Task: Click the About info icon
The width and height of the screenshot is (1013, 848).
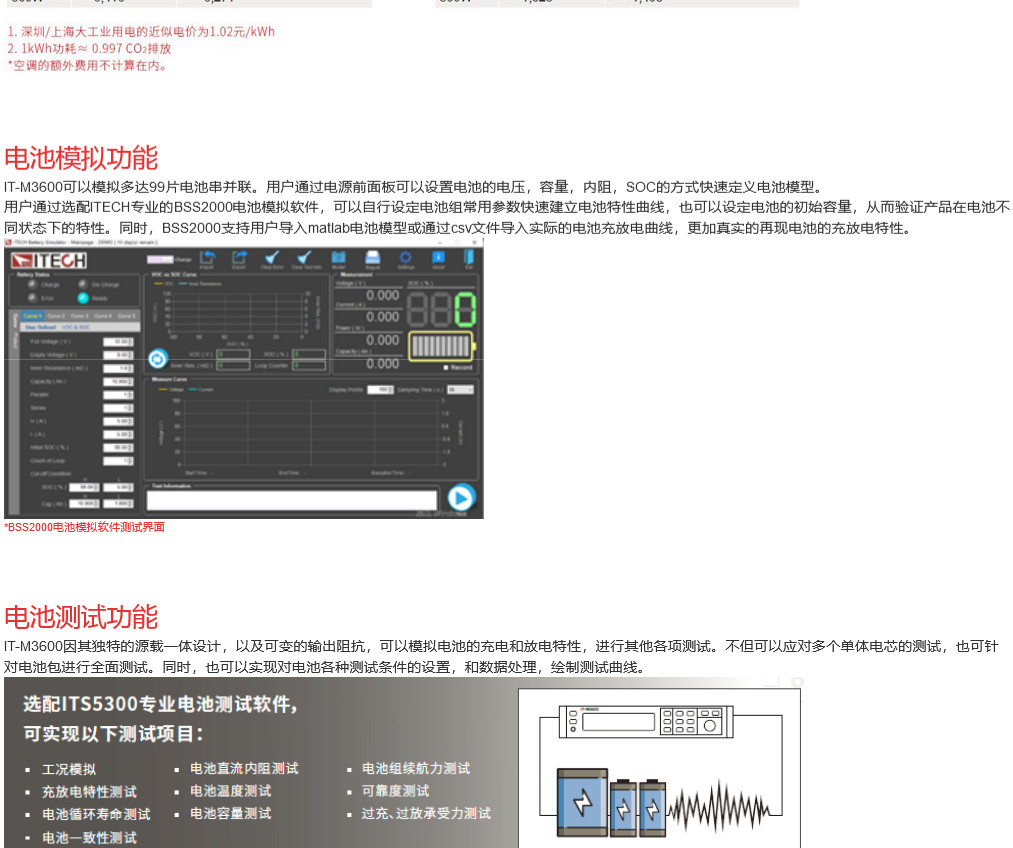Action: tap(438, 258)
